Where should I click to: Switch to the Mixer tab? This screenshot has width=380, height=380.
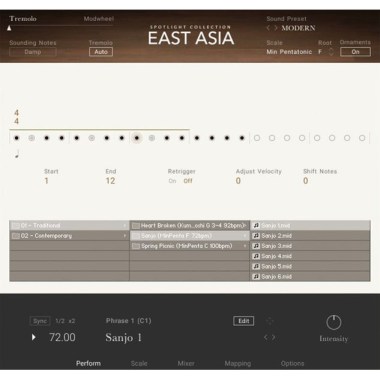(186, 363)
